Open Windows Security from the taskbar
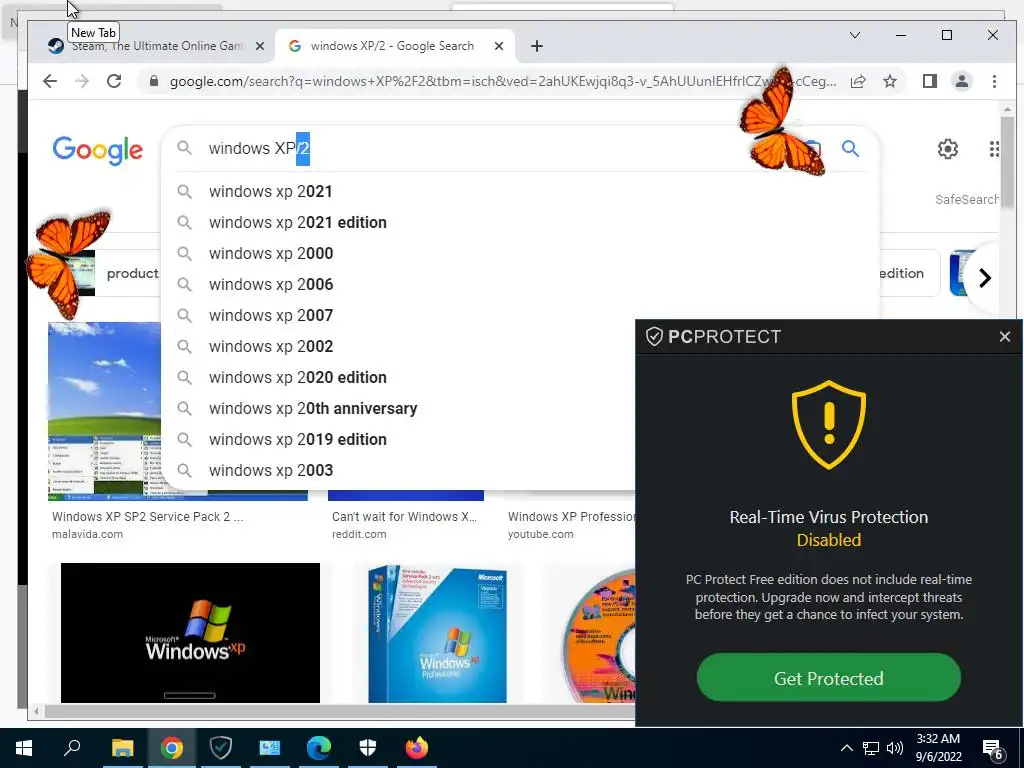Image resolution: width=1024 pixels, height=768 pixels. tap(368, 748)
